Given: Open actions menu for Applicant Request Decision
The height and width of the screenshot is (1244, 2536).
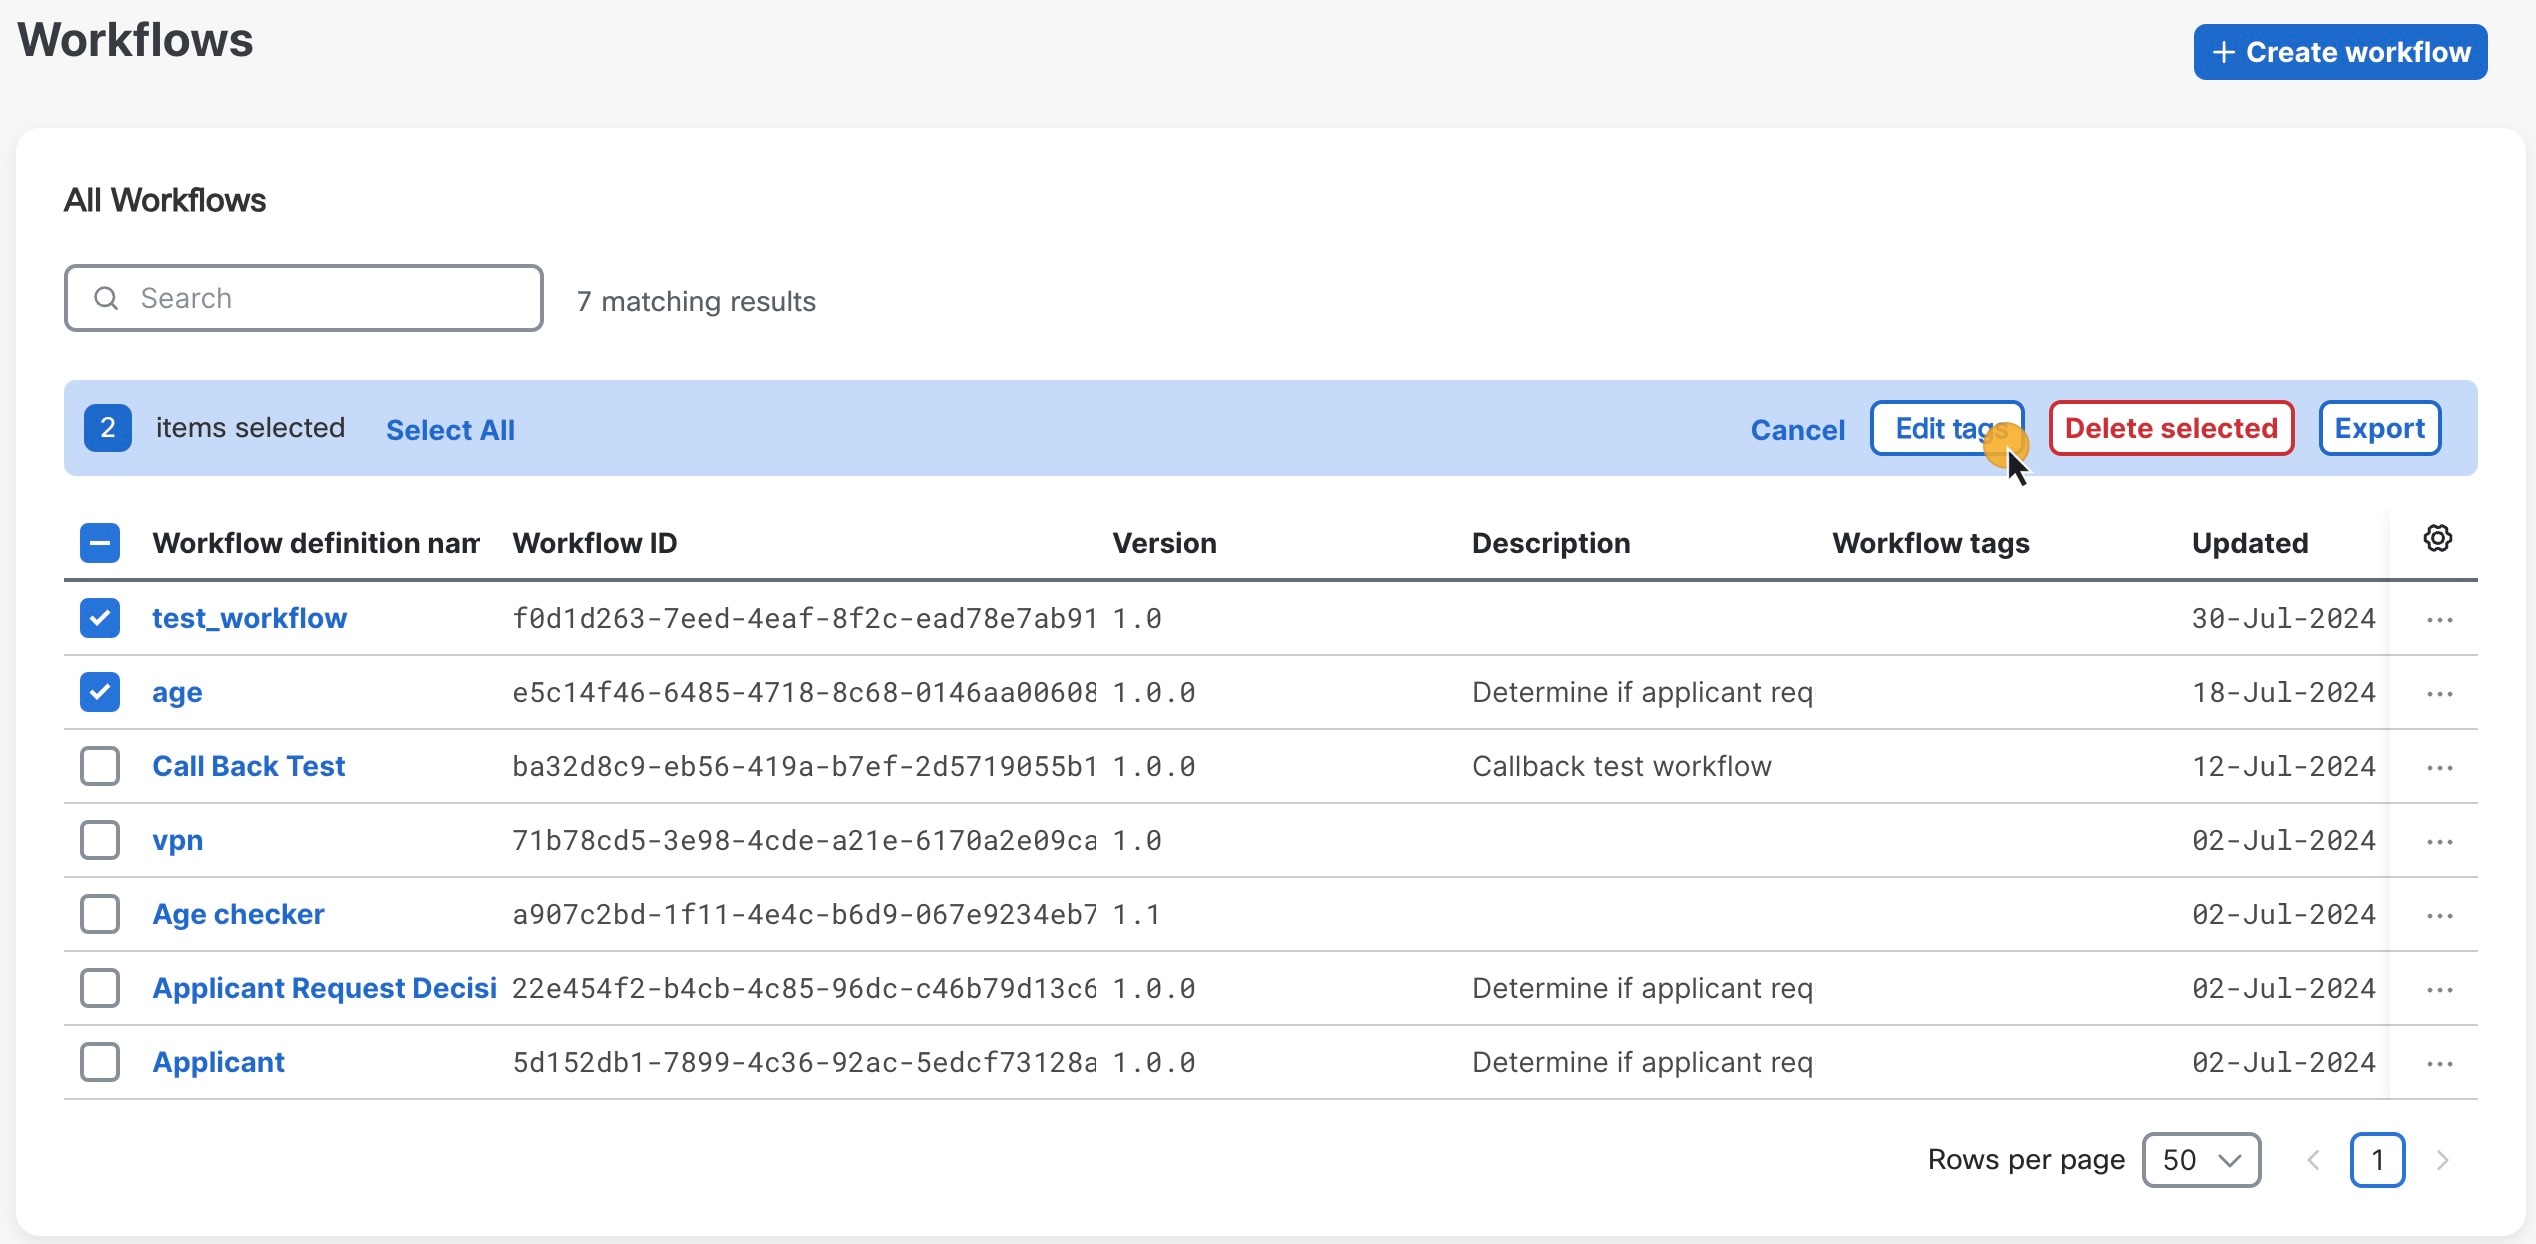Looking at the screenshot, I should 2439,988.
